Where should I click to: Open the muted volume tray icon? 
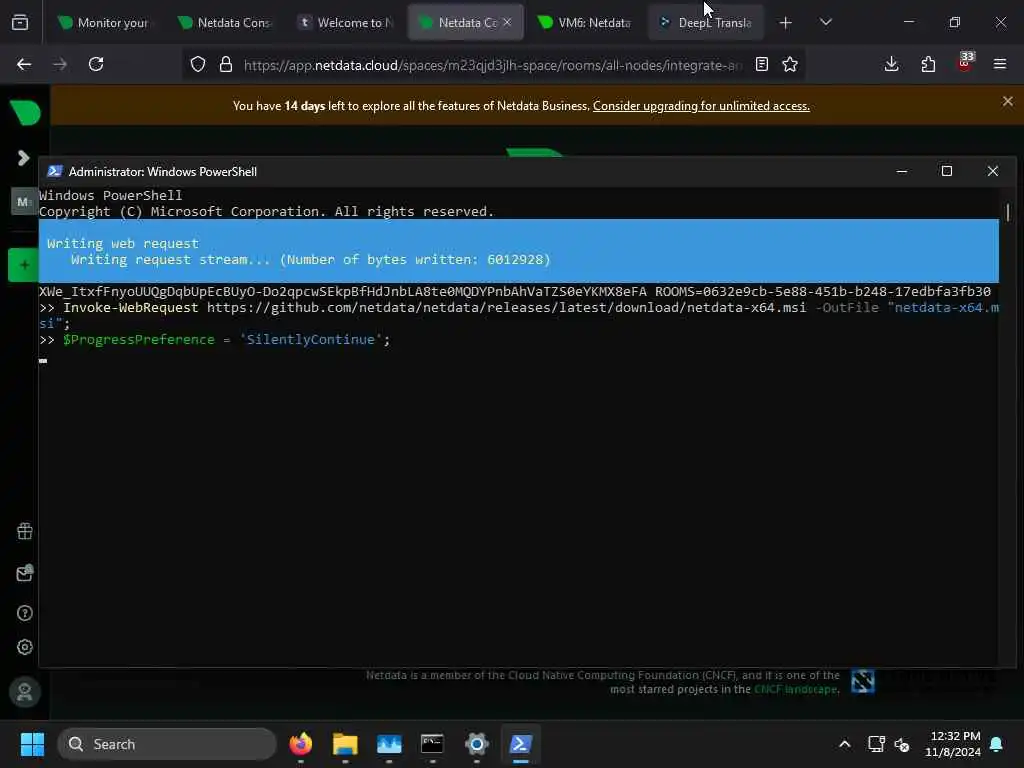(902, 744)
